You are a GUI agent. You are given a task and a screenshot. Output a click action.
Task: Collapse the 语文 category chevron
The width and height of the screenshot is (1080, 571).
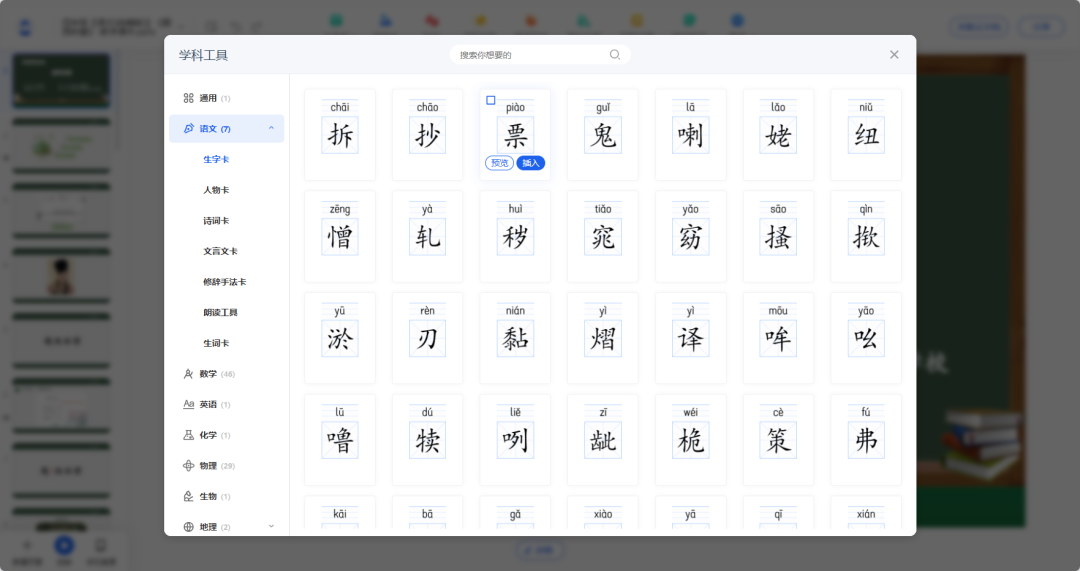271,128
